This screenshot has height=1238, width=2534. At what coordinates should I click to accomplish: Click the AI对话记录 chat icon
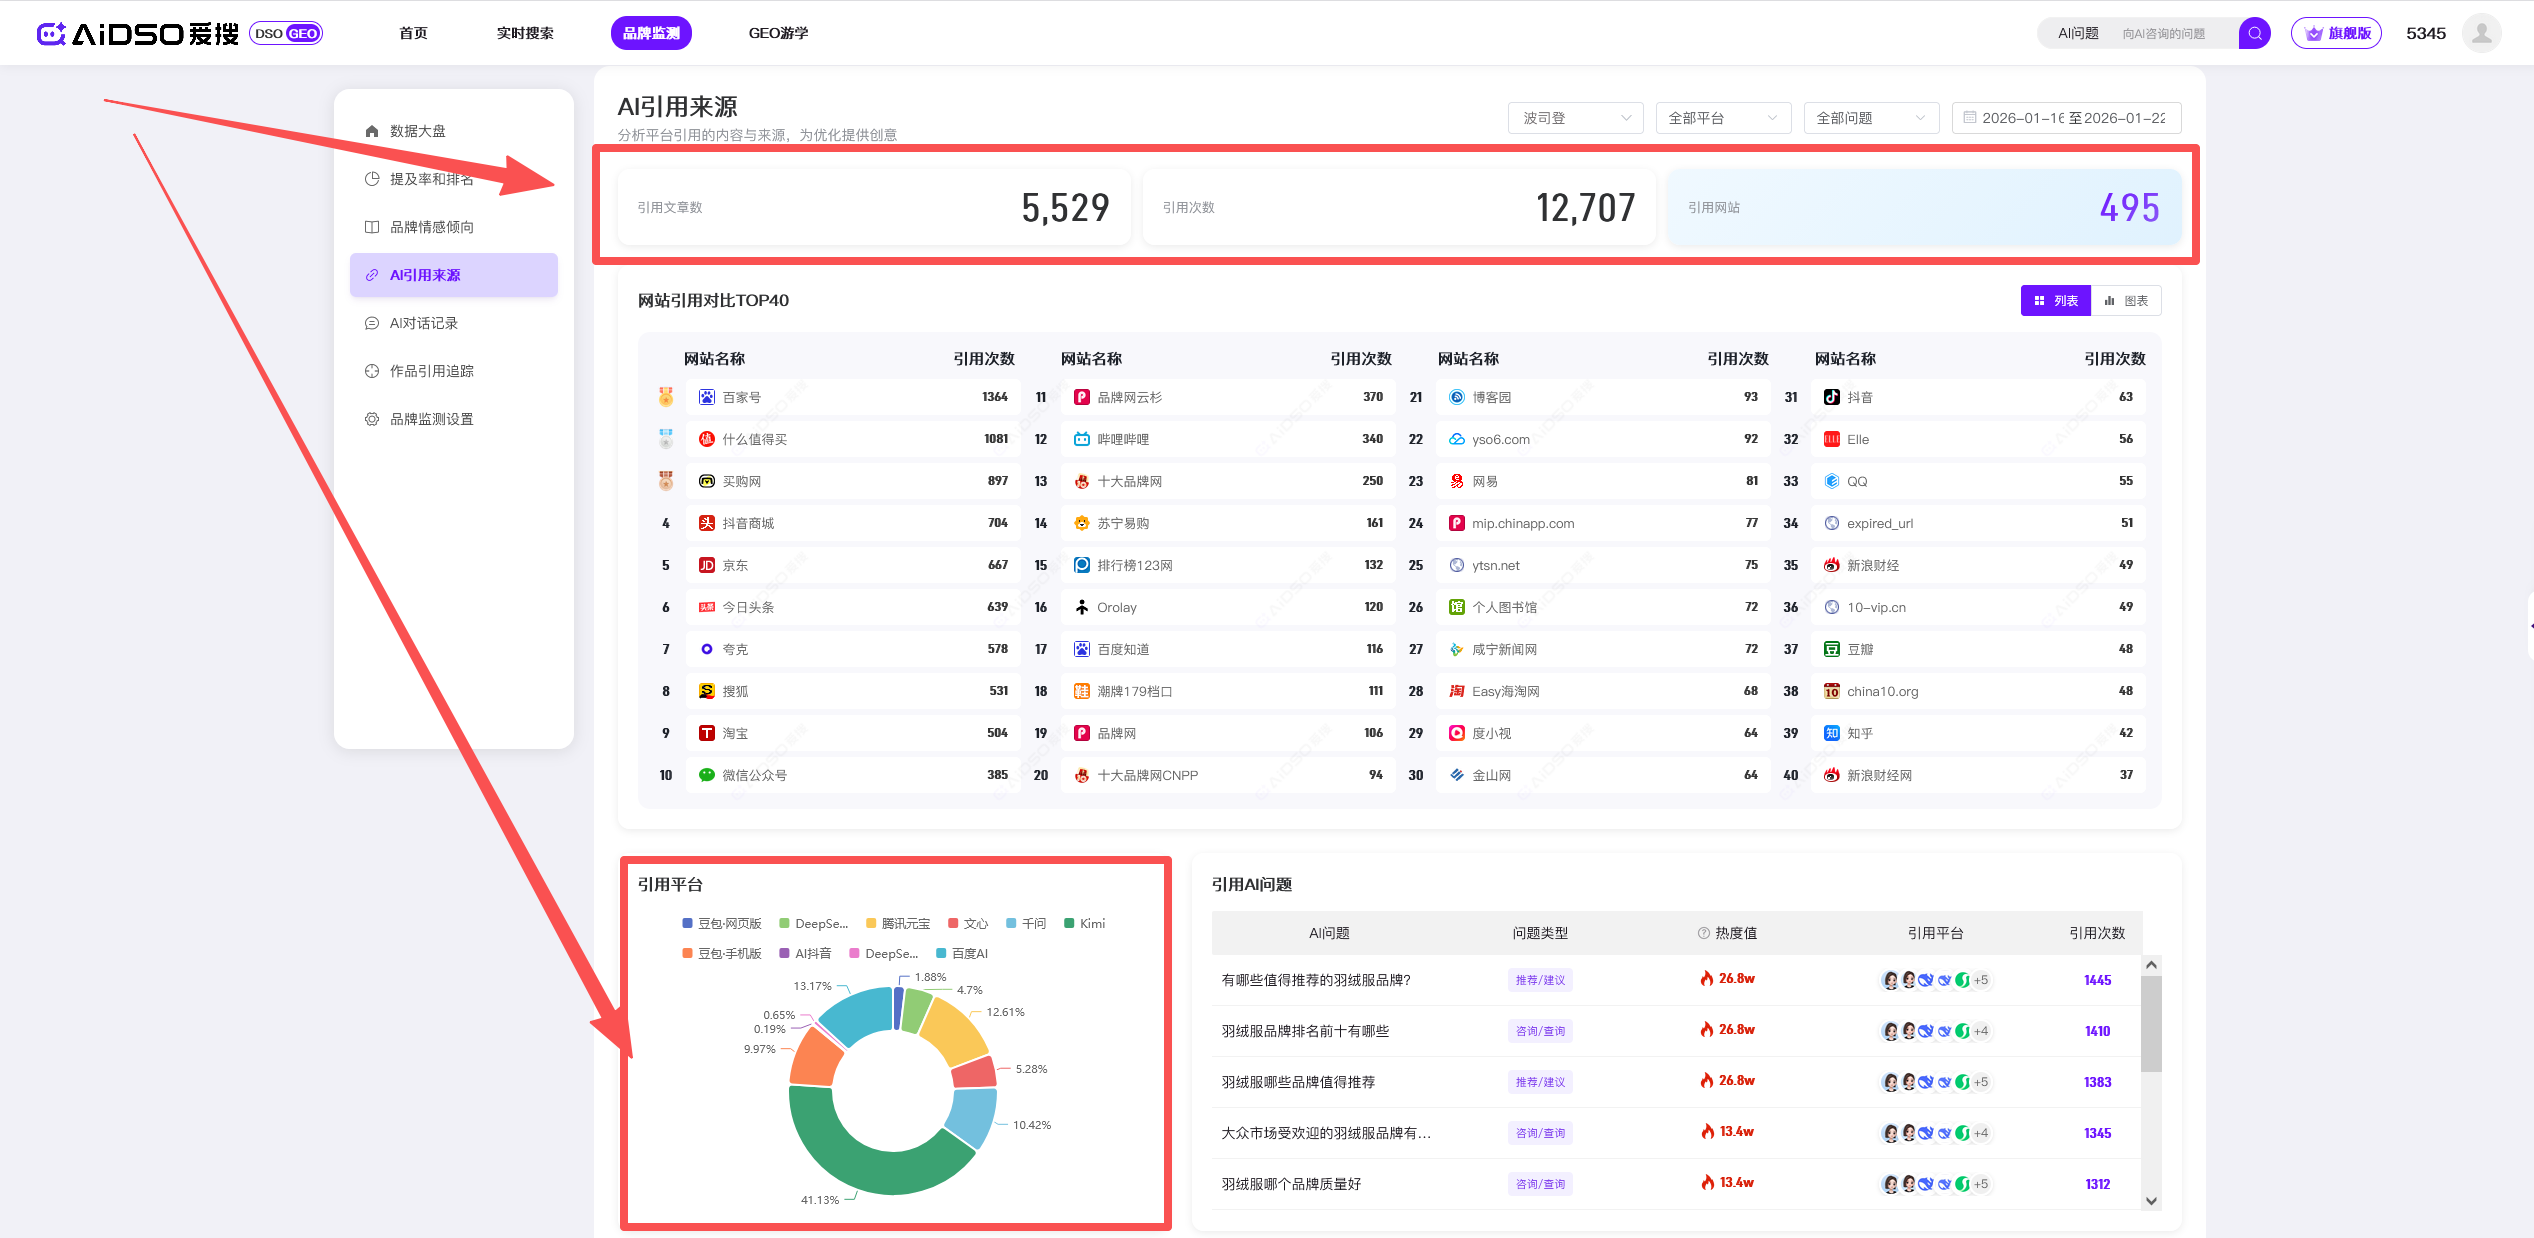(x=372, y=323)
